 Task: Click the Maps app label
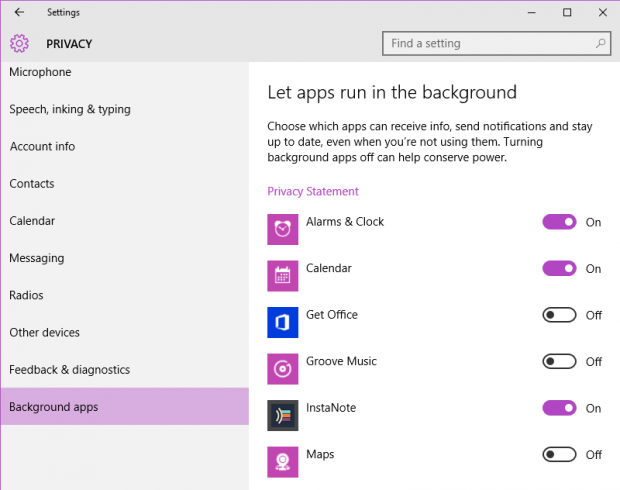coord(320,454)
